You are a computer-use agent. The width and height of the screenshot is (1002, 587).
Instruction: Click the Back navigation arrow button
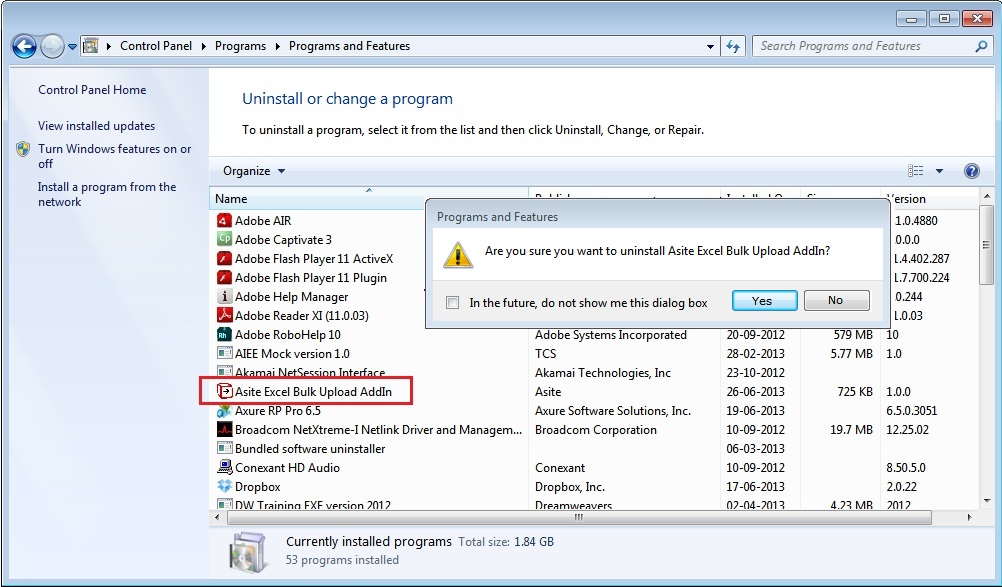(x=24, y=47)
